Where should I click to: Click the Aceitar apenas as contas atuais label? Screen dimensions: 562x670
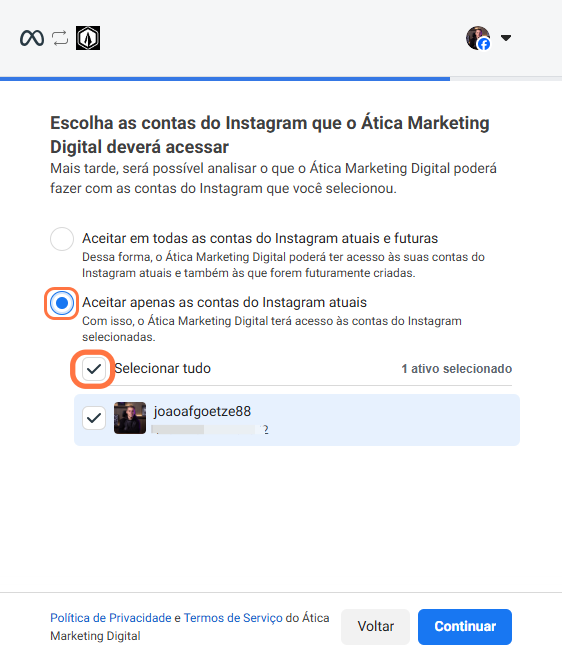pyautogui.click(x=224, y=303)
